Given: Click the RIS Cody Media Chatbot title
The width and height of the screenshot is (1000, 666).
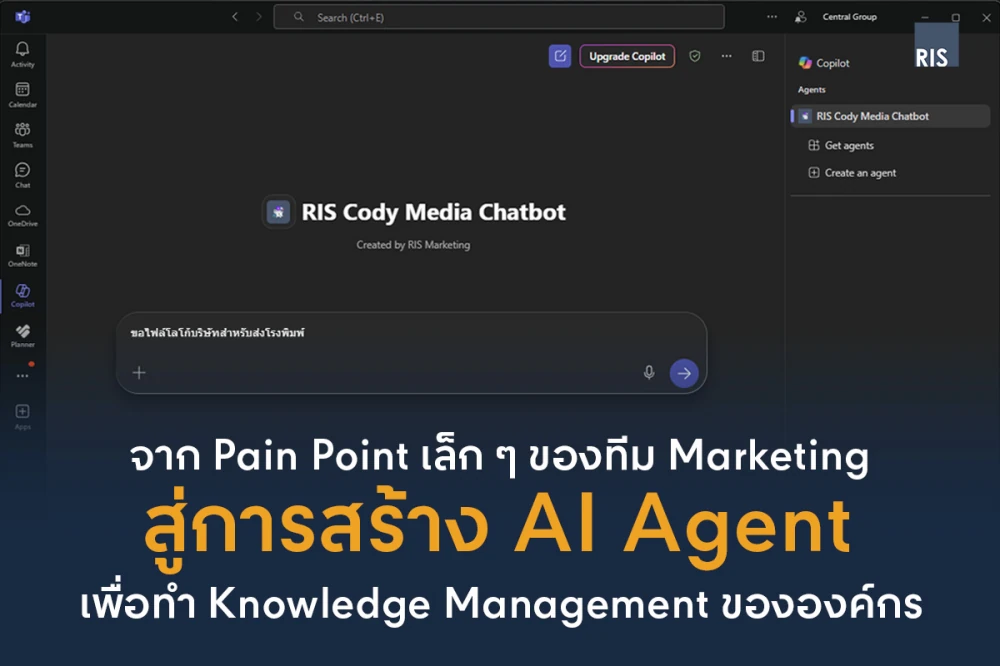Looking at the screenshot, I should click(434, 212).
